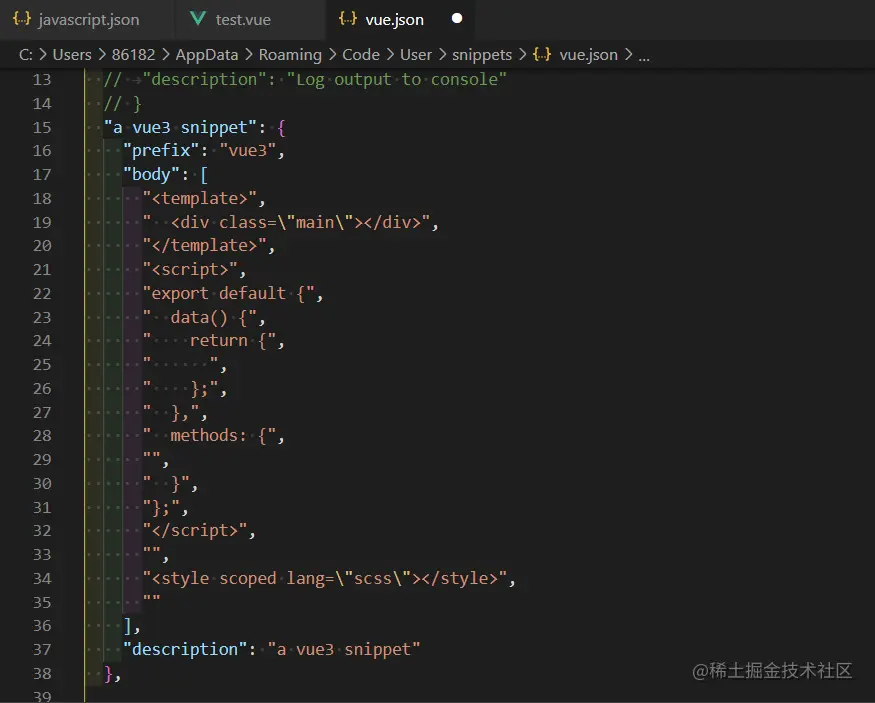Open the 86182 breadcrumb segment
The width and height of the screenshot is (875, 703).
click(x=133, y=55)
